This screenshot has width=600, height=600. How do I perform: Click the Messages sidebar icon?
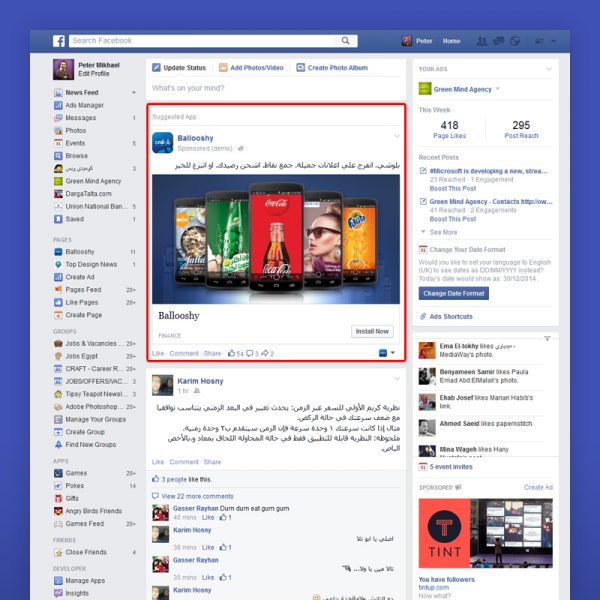coord(58,118)
